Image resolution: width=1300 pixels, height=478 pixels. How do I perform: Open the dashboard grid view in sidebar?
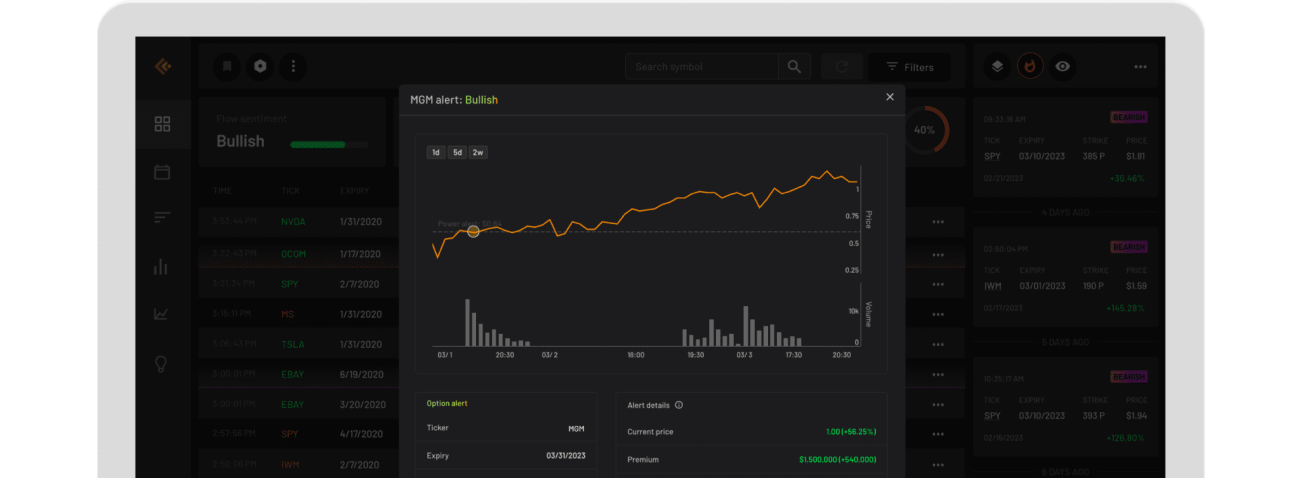(162, 124)
